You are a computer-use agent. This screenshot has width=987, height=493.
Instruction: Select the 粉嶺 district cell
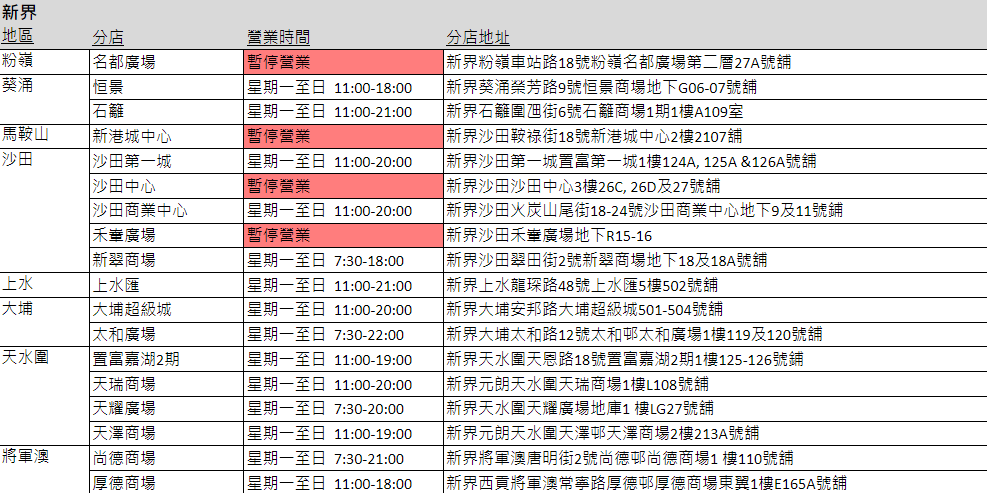point(18,60)
